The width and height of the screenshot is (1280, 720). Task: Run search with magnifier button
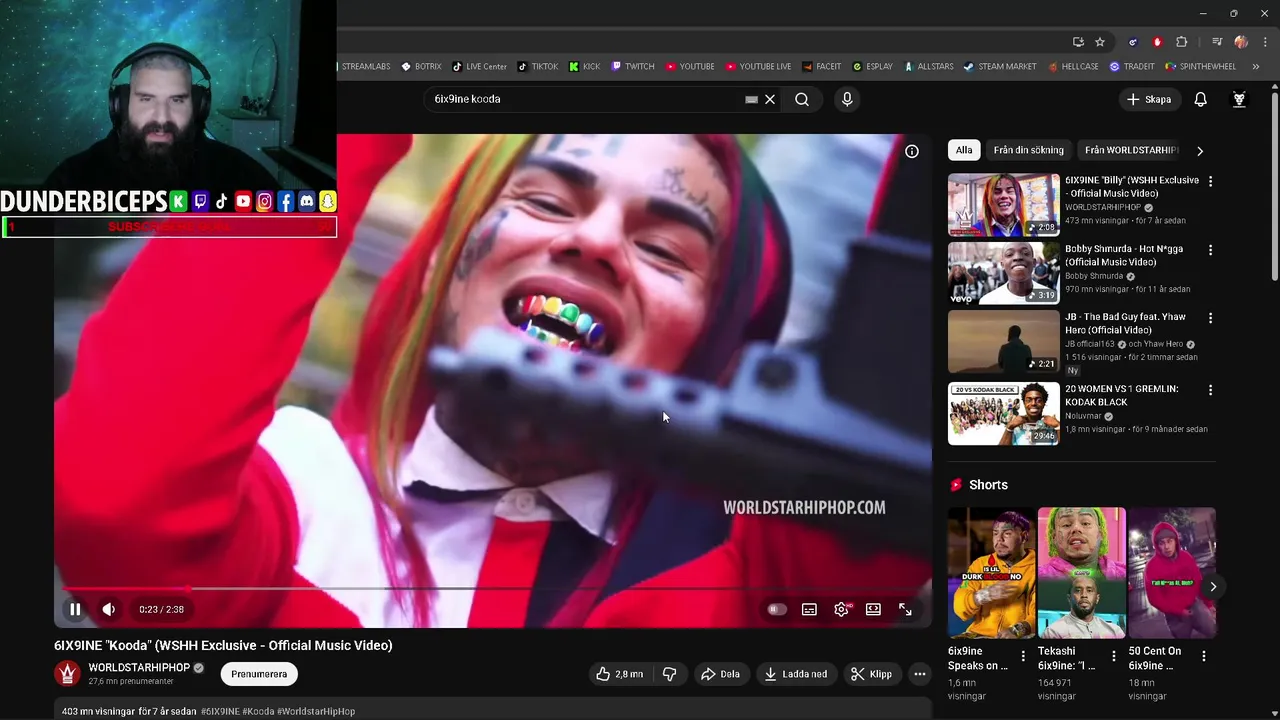tap(802, 99)
